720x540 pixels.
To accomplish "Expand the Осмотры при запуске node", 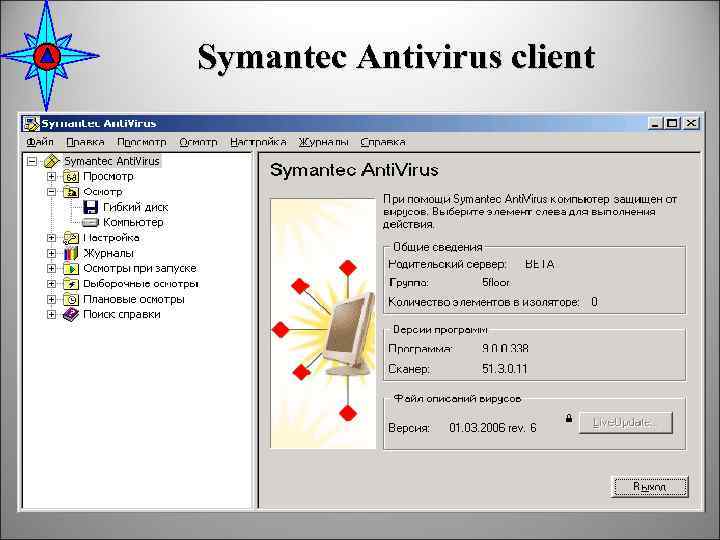I will click(x=51, y=268).
